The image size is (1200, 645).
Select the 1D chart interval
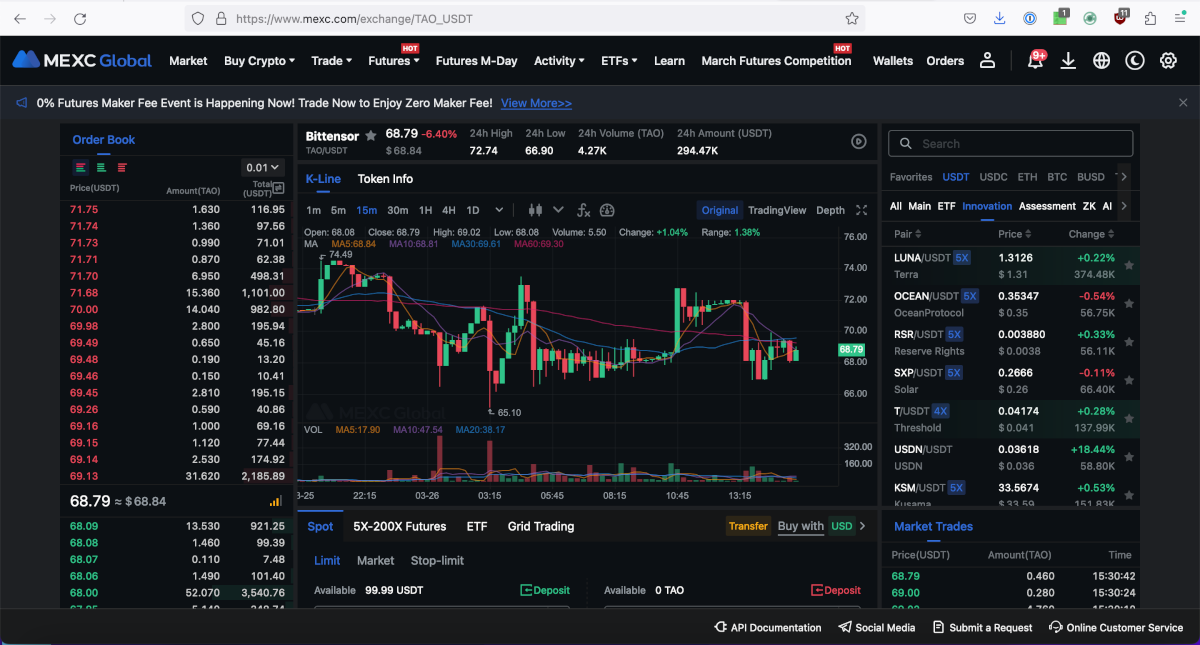[473, 210]
